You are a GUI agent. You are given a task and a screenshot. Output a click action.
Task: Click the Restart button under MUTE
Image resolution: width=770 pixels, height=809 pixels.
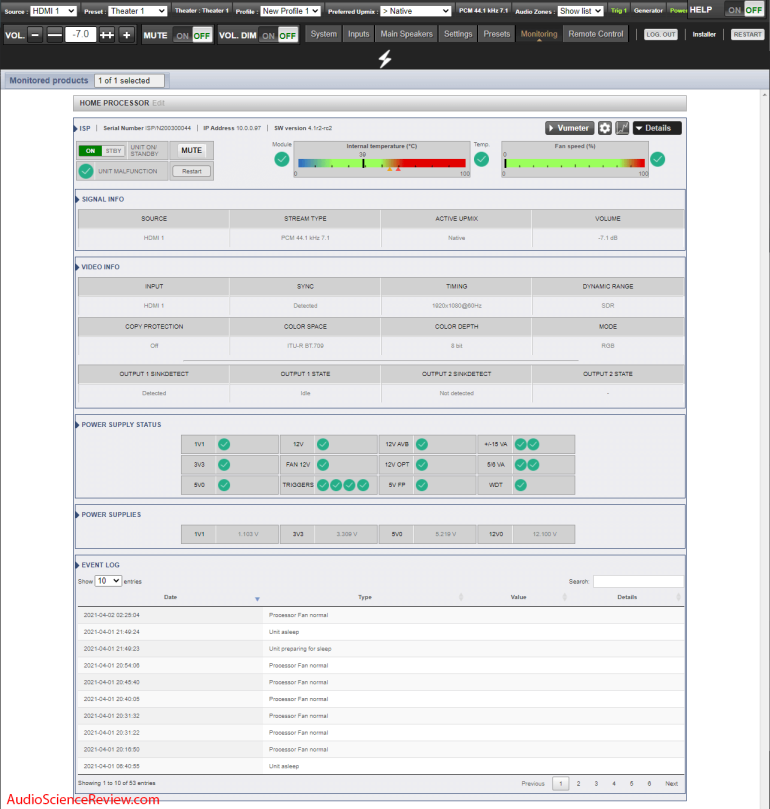click(191, 171)
